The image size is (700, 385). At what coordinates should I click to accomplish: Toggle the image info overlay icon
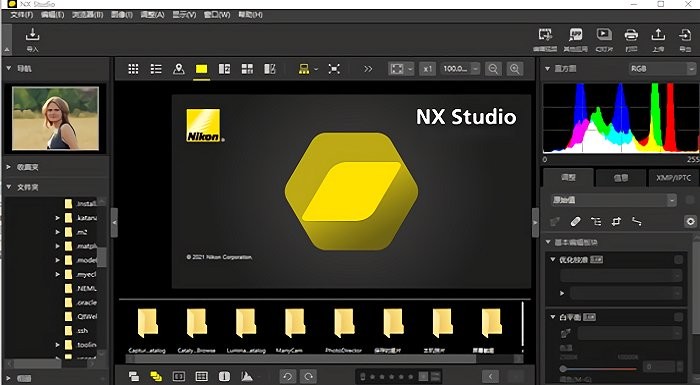pyautogui.click(x=224, y=377)
